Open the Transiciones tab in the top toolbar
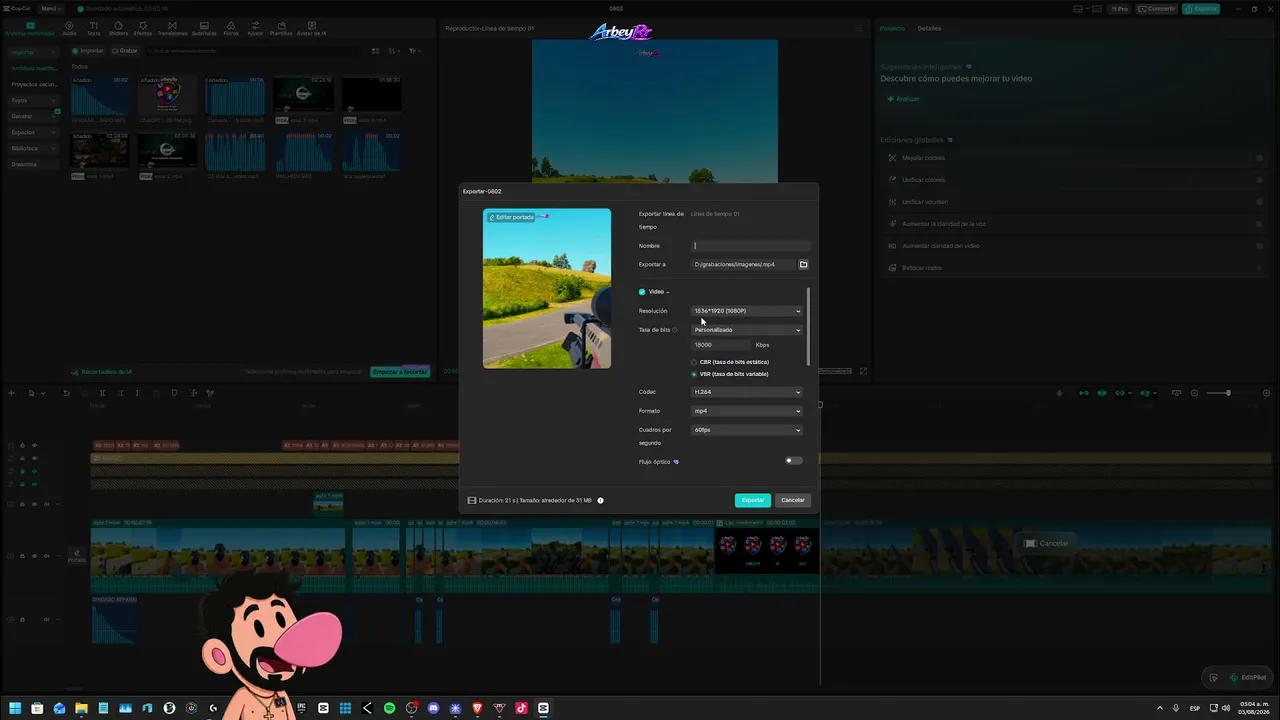 (172, 28)
